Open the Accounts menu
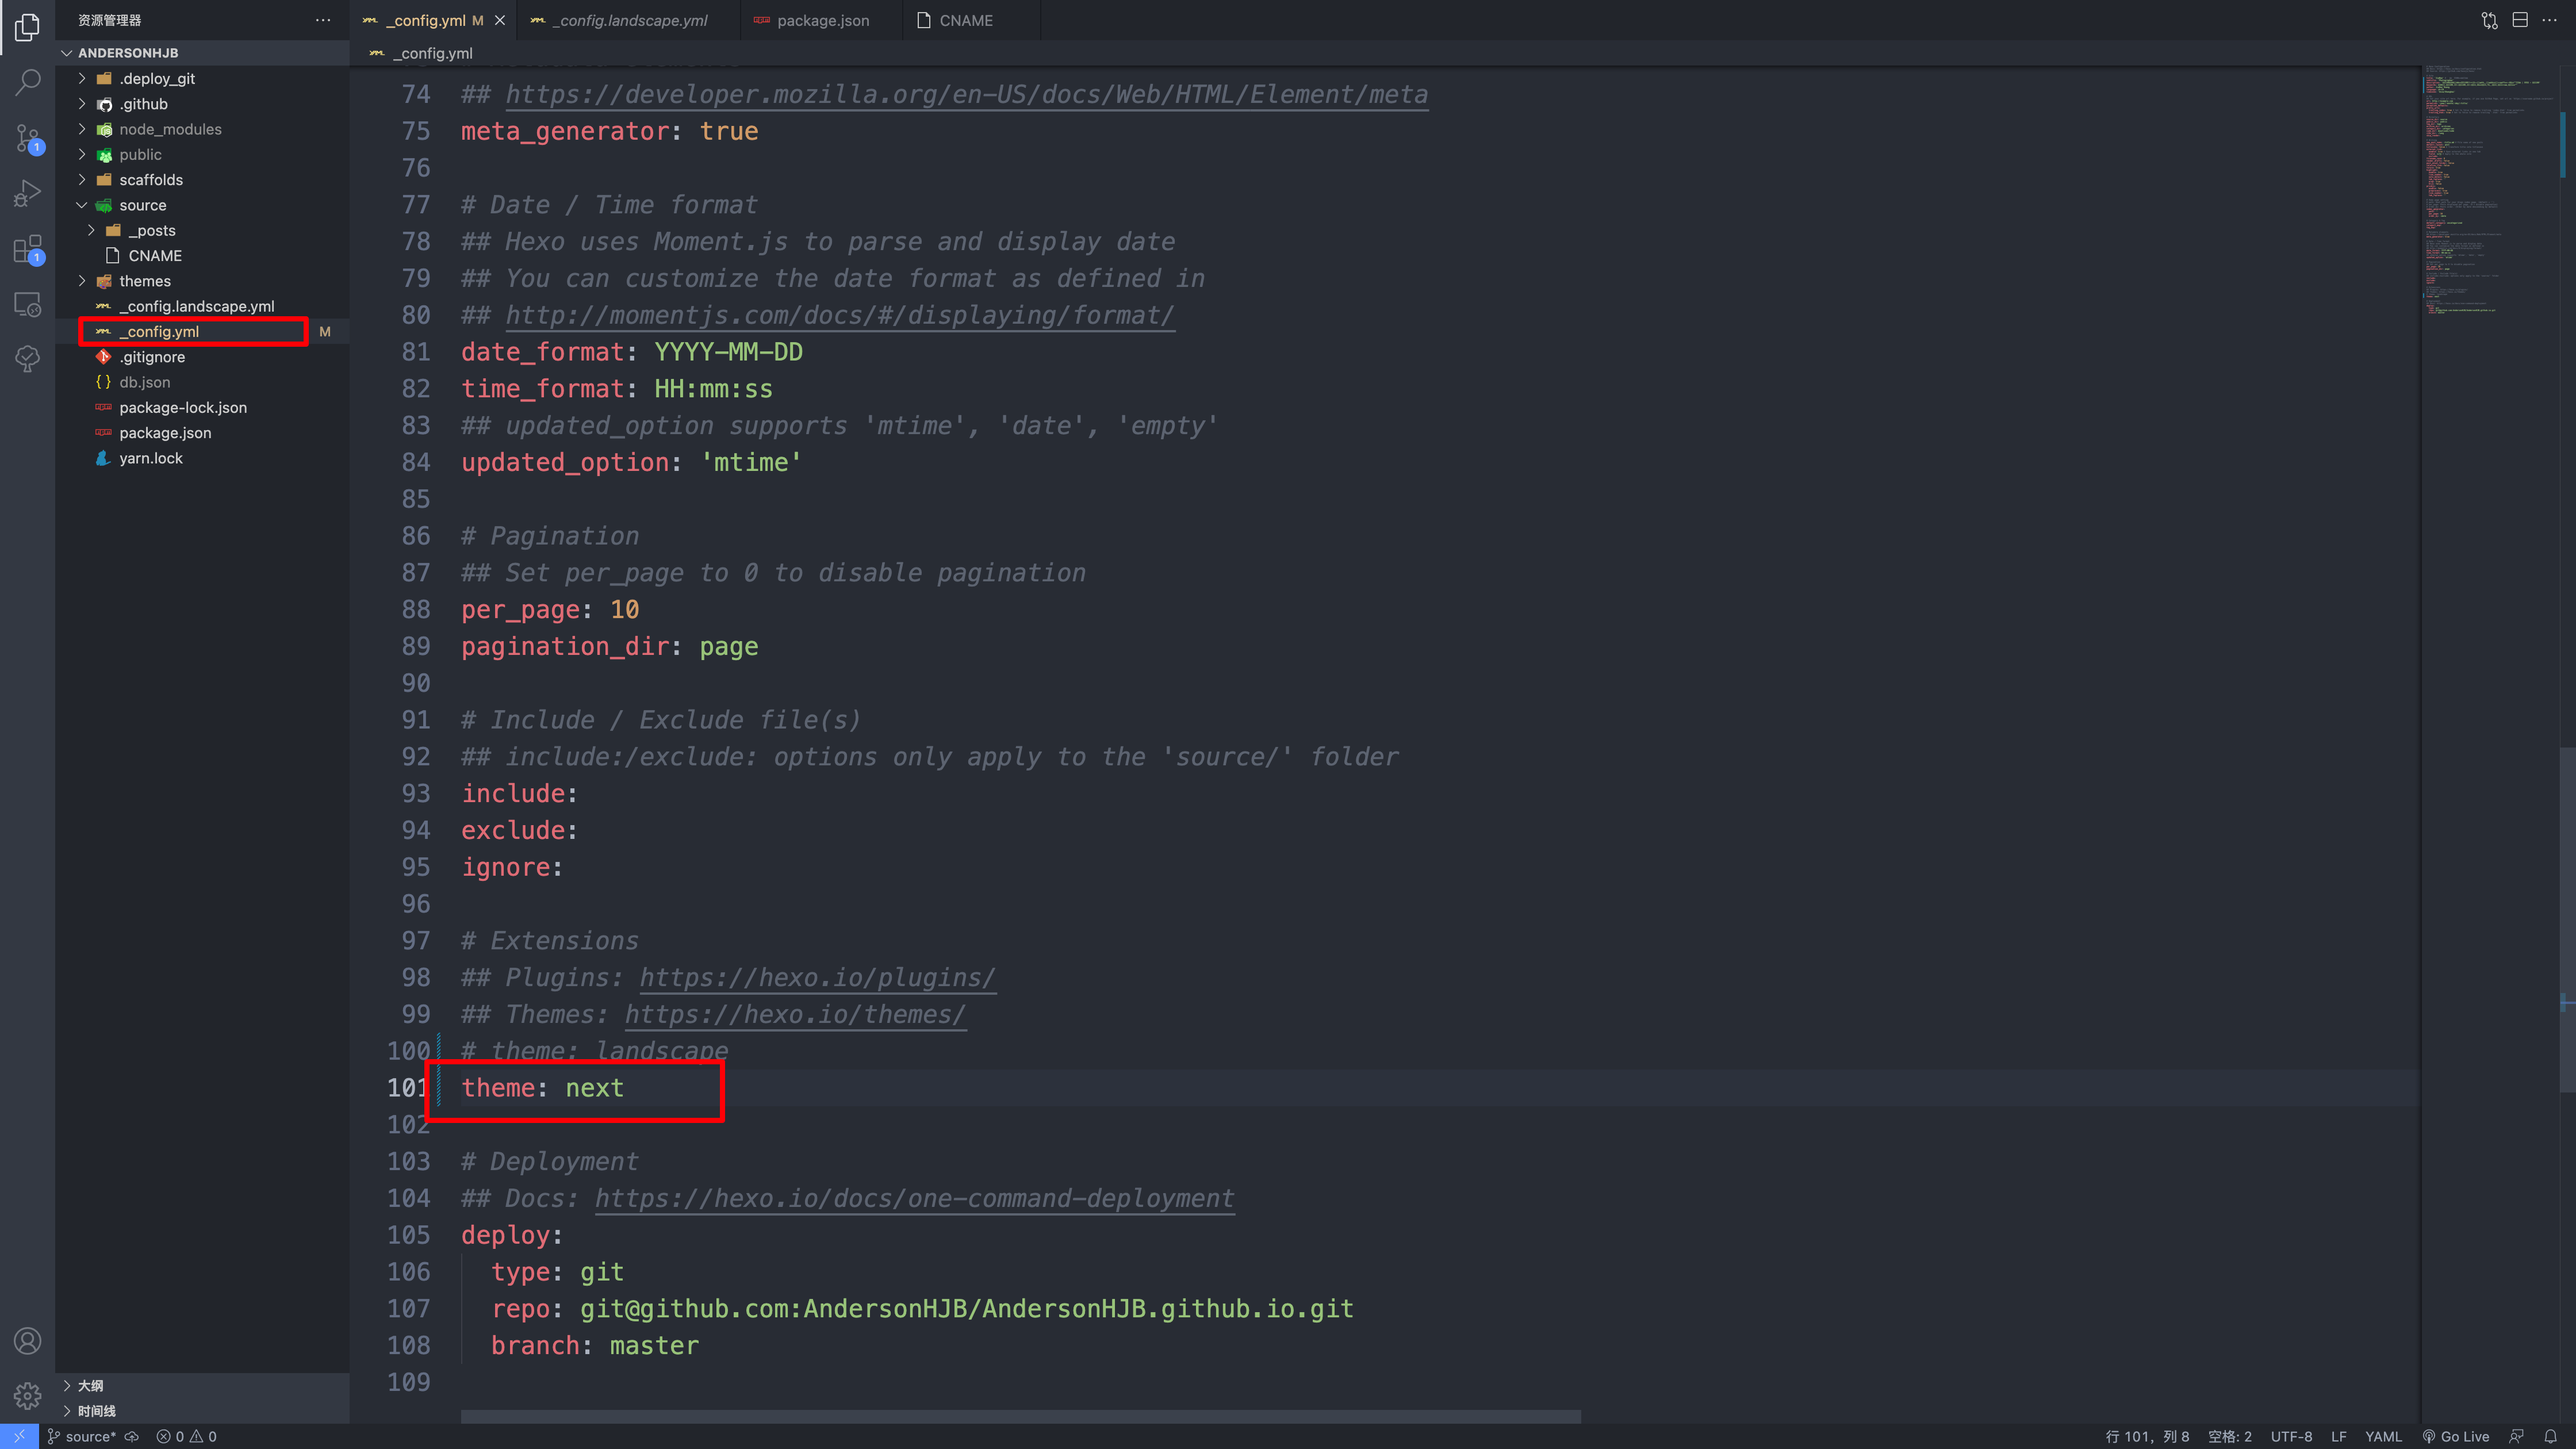 (27, 1341)
